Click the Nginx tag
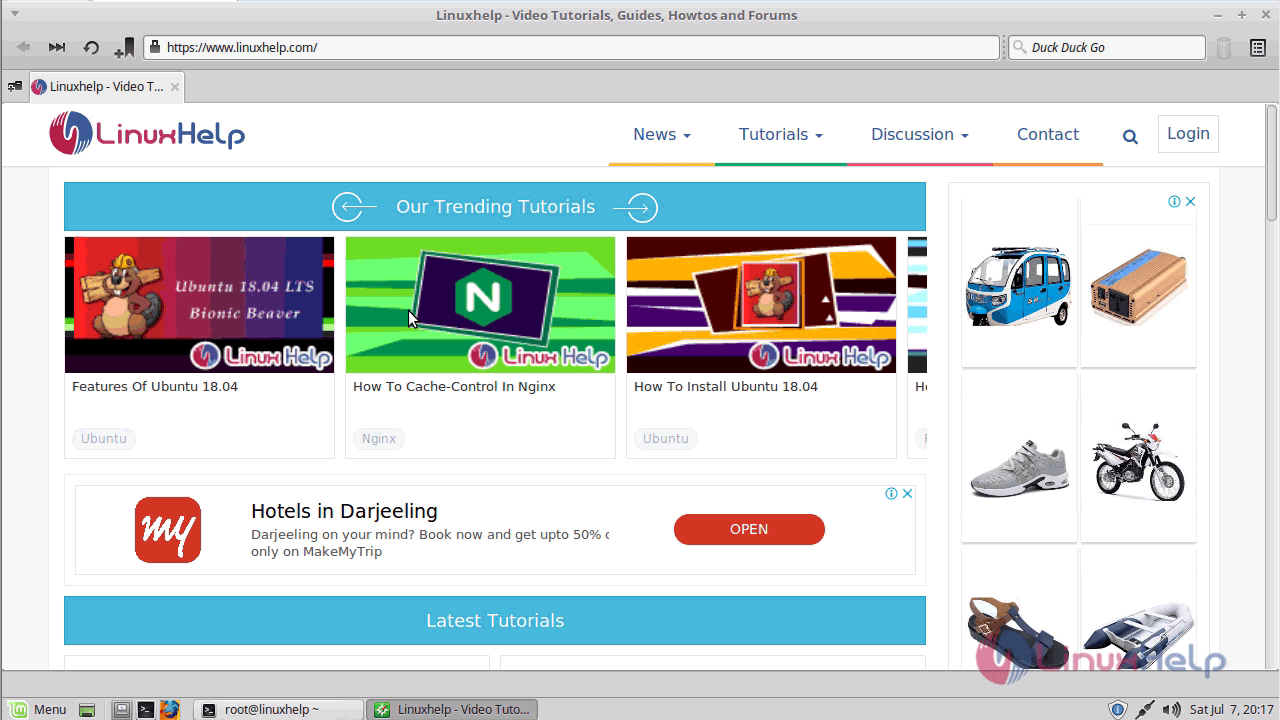The height and width of the screenshot is (720, 1280). [x=379, y=438]
